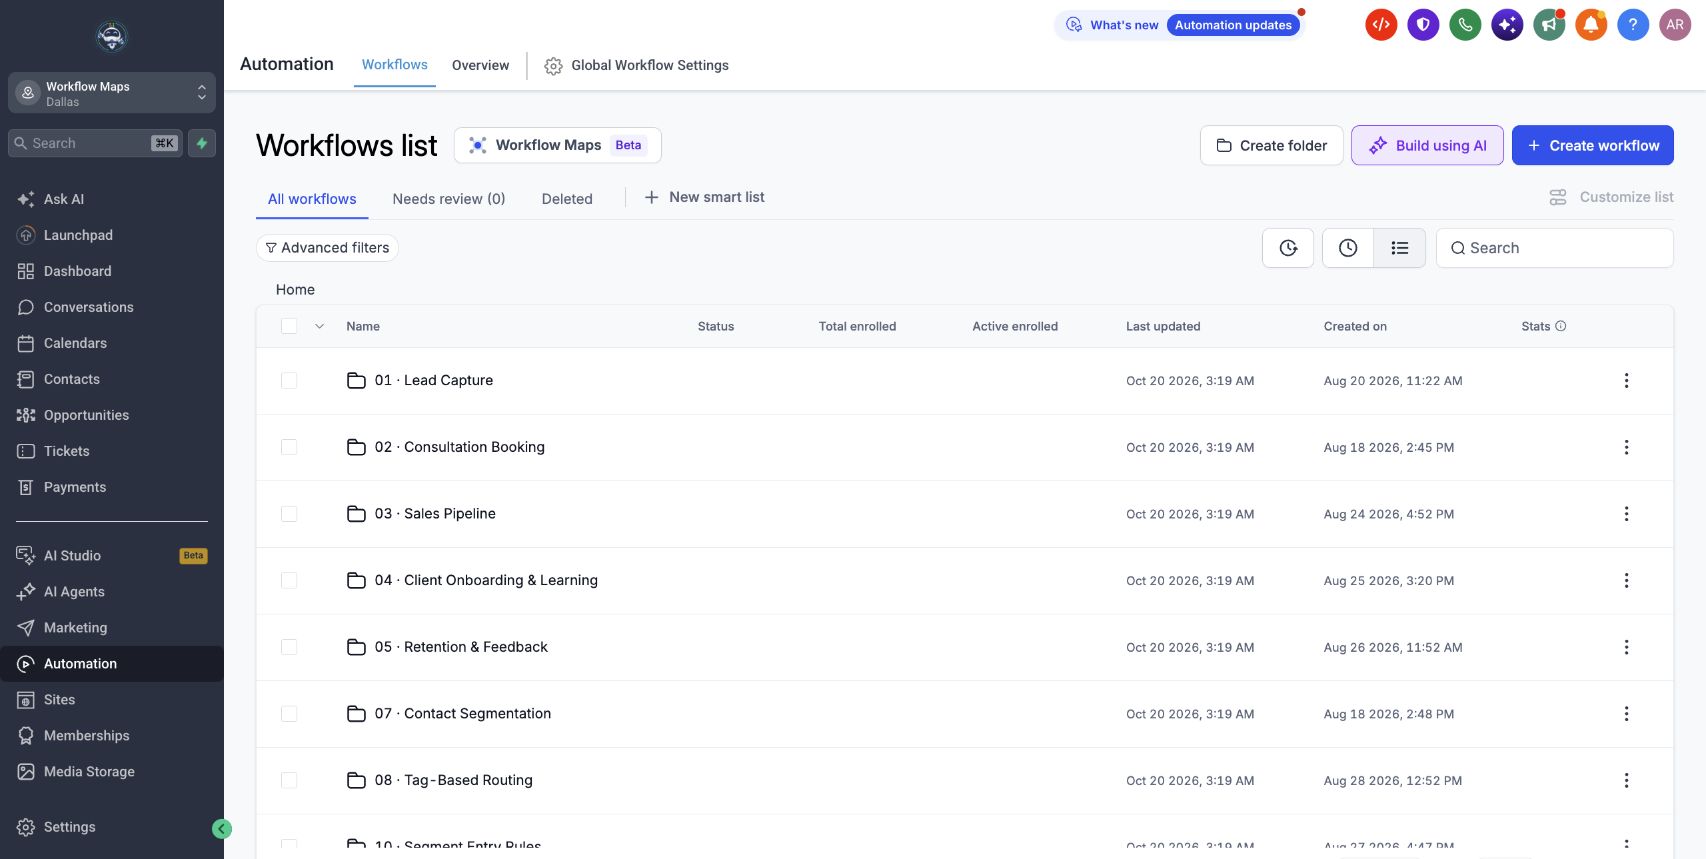The image size is (1706, 859).
Task: Open options menu for 08 · Tag-Based Routing
Action: (x=1626, y=780)
